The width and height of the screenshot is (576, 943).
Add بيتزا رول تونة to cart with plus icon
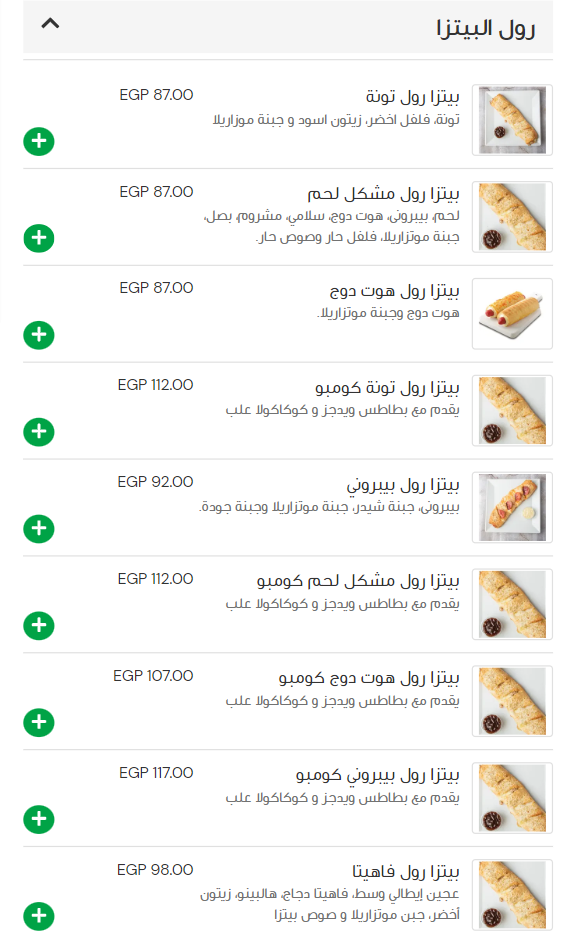pos(39,141)
